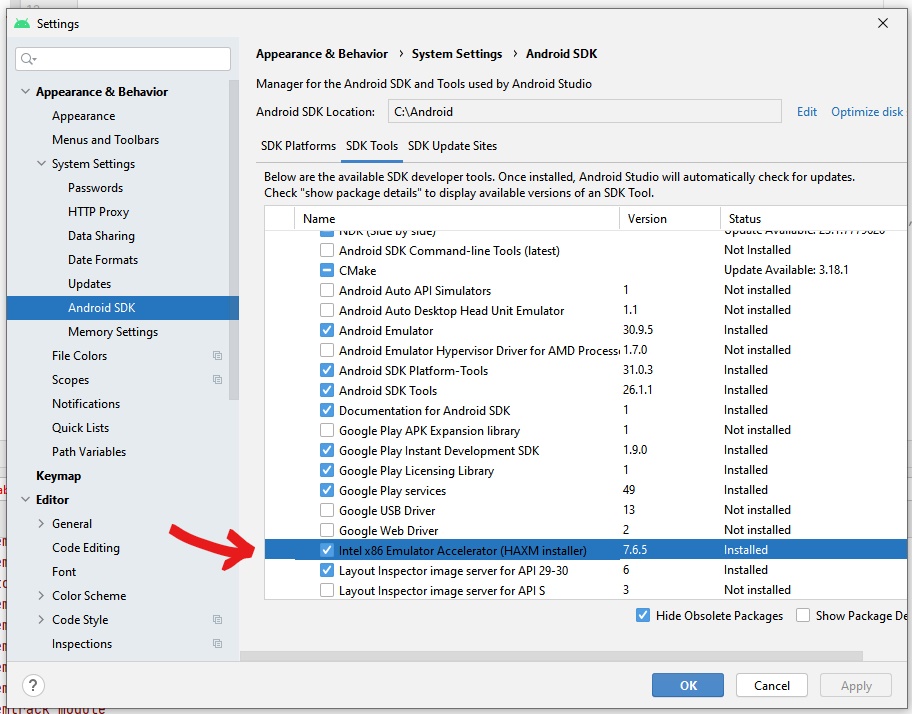
Task: Check Android SDK Command-line Tools (latest)
Action: pyautogui.click(x=327, y=251)
